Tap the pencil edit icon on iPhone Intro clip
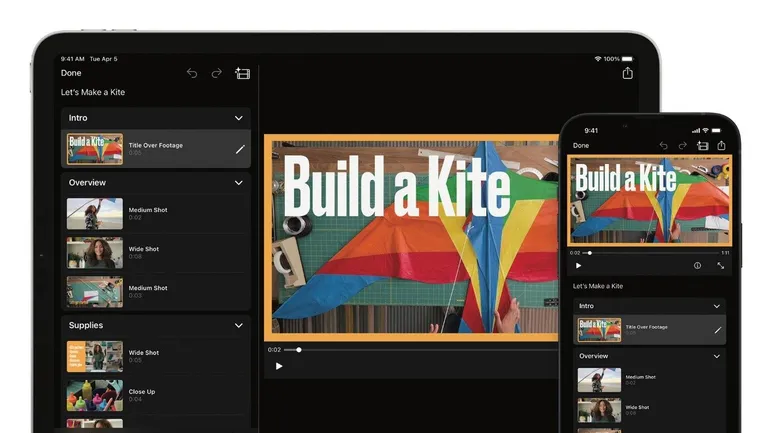 coord(717,330)
